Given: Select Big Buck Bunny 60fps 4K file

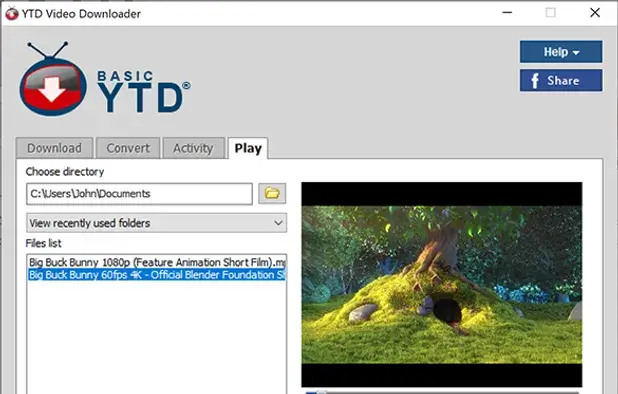Looking at the screenshot, I should coord(157,275).
